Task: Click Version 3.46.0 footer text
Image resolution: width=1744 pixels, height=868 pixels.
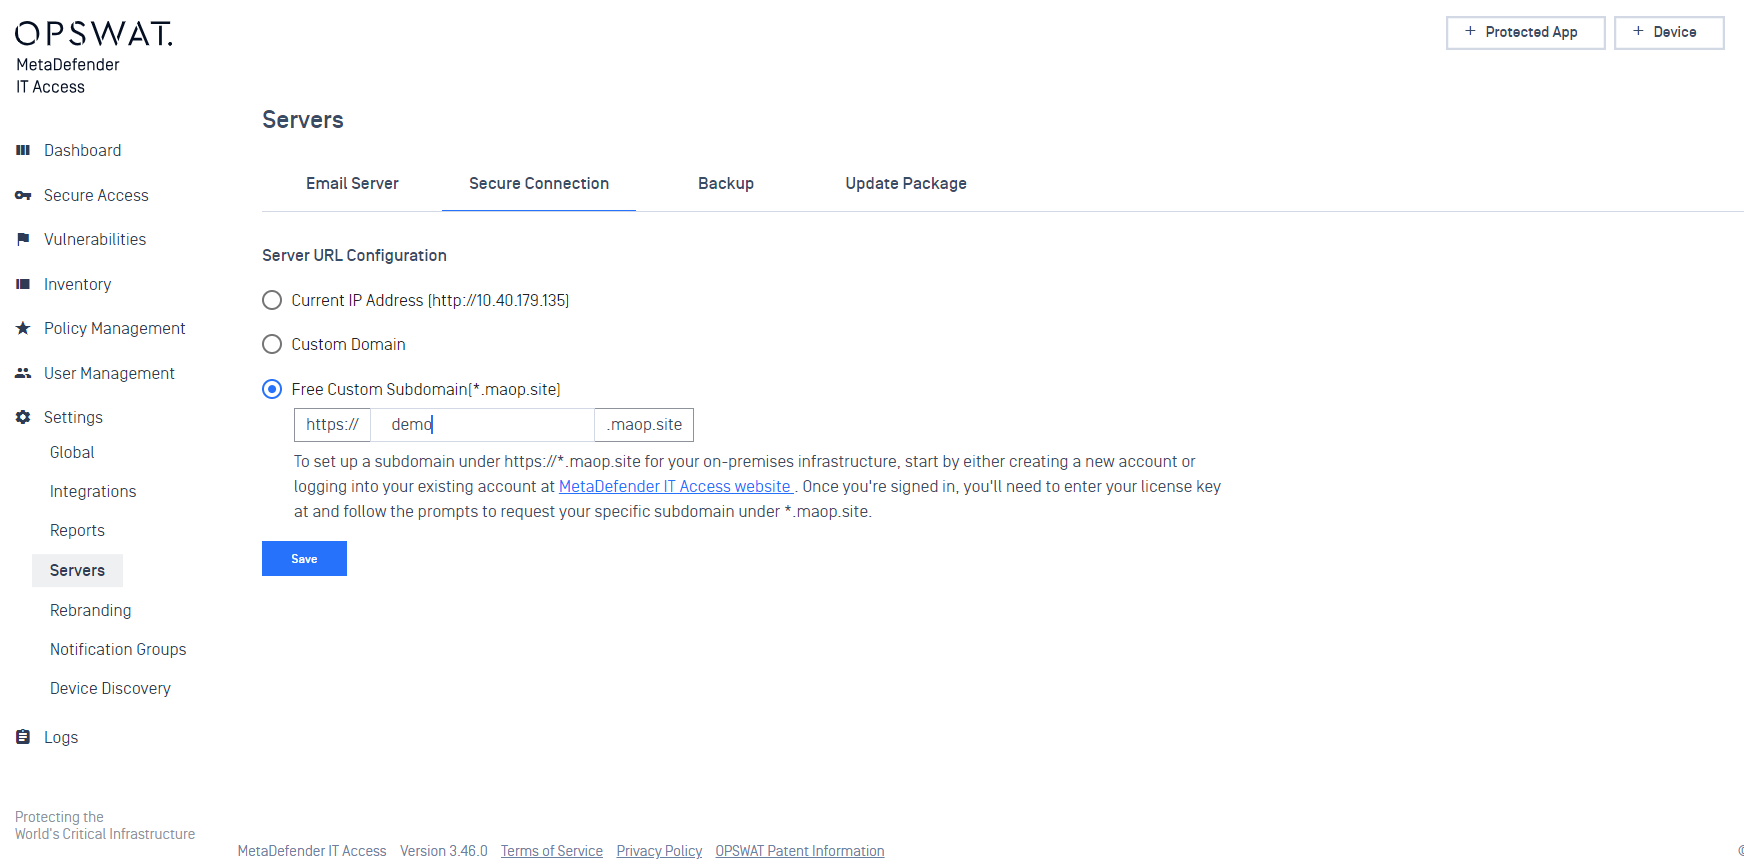Action: pos(444,851)
